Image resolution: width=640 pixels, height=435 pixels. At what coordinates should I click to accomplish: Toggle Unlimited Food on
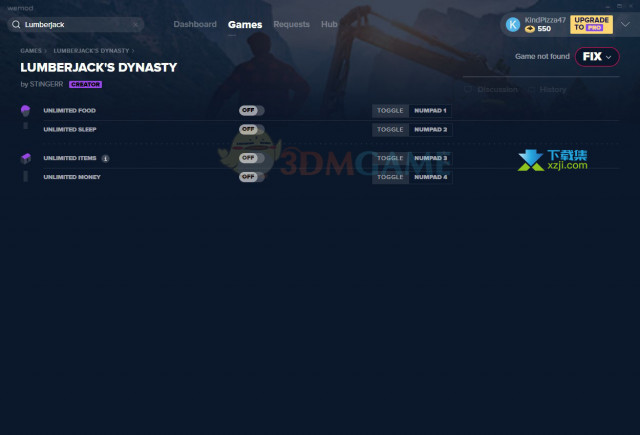click(x=251, y=110)
